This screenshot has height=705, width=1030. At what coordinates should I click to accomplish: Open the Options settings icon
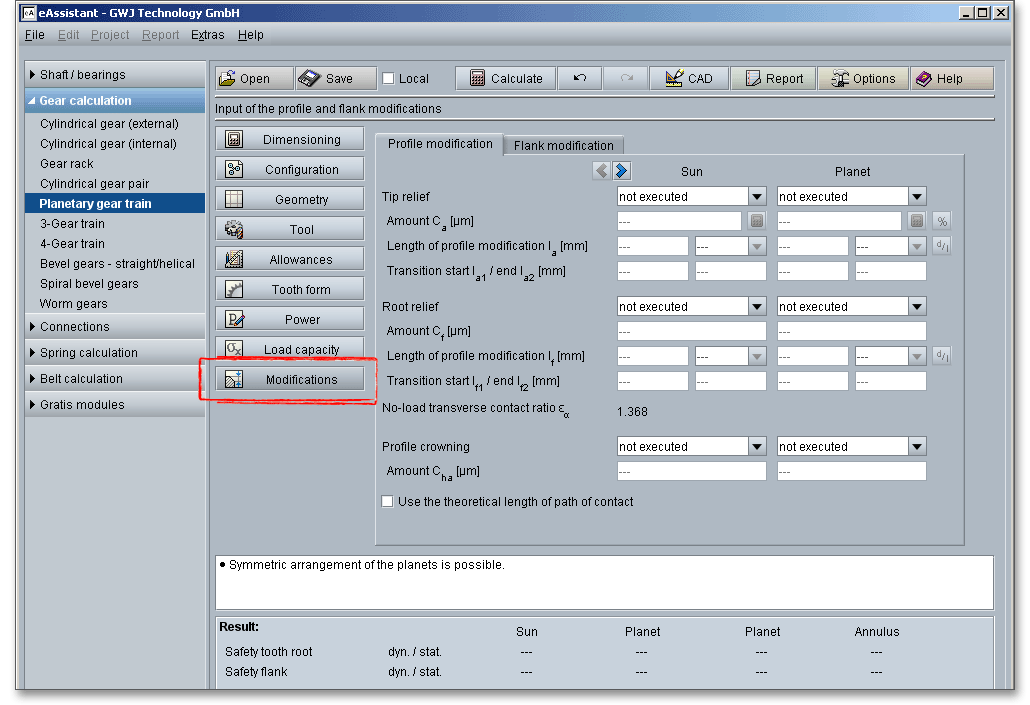pyautogui.click(x=838, y=79)
